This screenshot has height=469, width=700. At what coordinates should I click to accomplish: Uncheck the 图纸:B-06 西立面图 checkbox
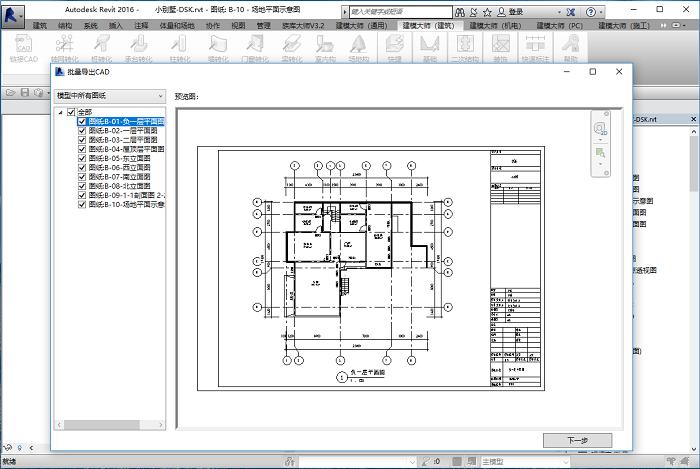(x=82, y=168)
